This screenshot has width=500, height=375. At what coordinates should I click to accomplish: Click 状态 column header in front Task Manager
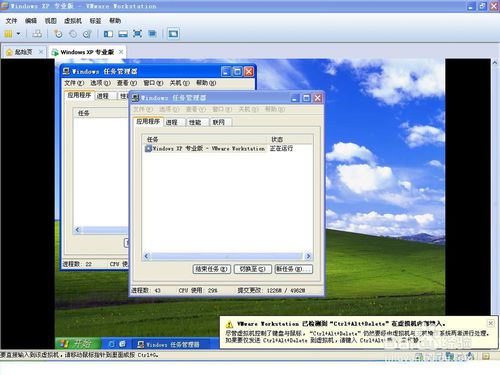[290, 139]
